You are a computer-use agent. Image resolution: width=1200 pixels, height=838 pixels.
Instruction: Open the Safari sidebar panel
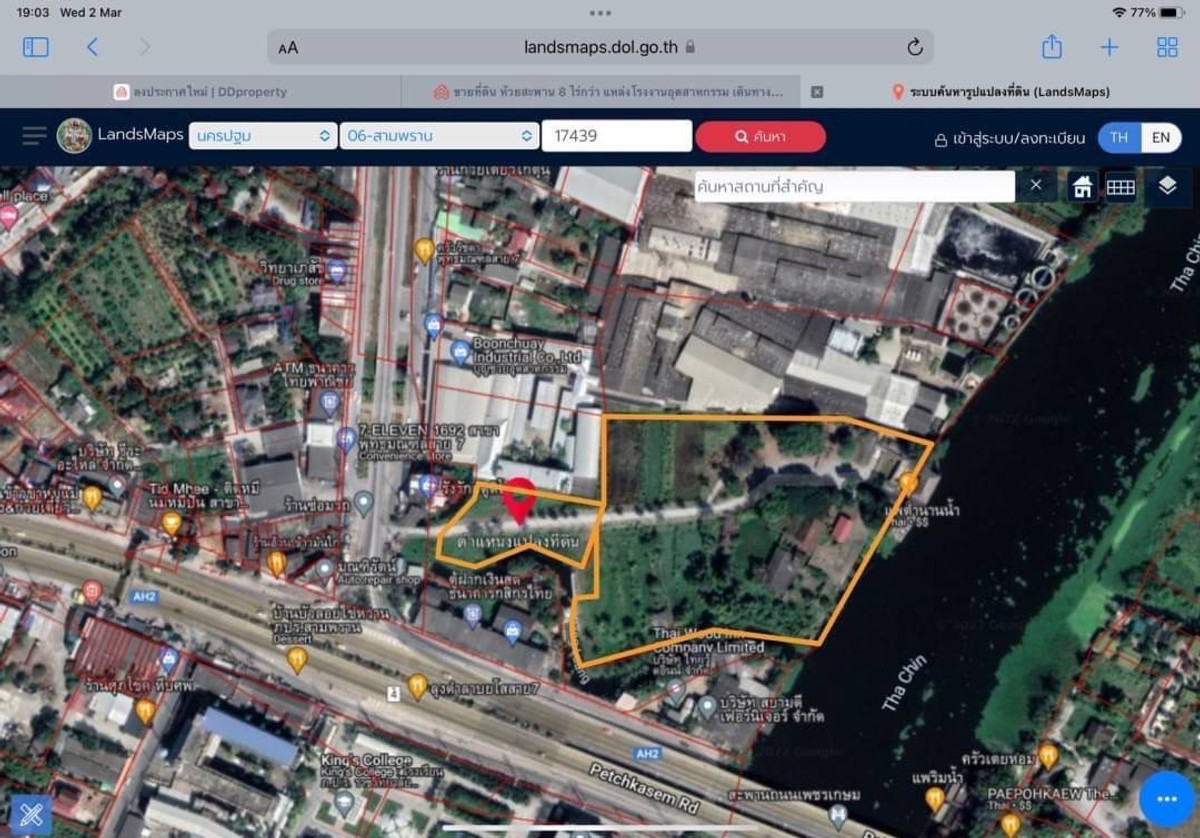click(x=36, y=47)
